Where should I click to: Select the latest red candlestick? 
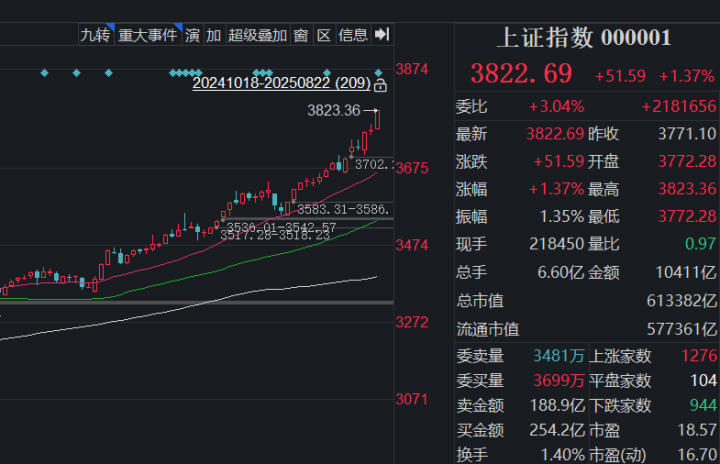377,119
